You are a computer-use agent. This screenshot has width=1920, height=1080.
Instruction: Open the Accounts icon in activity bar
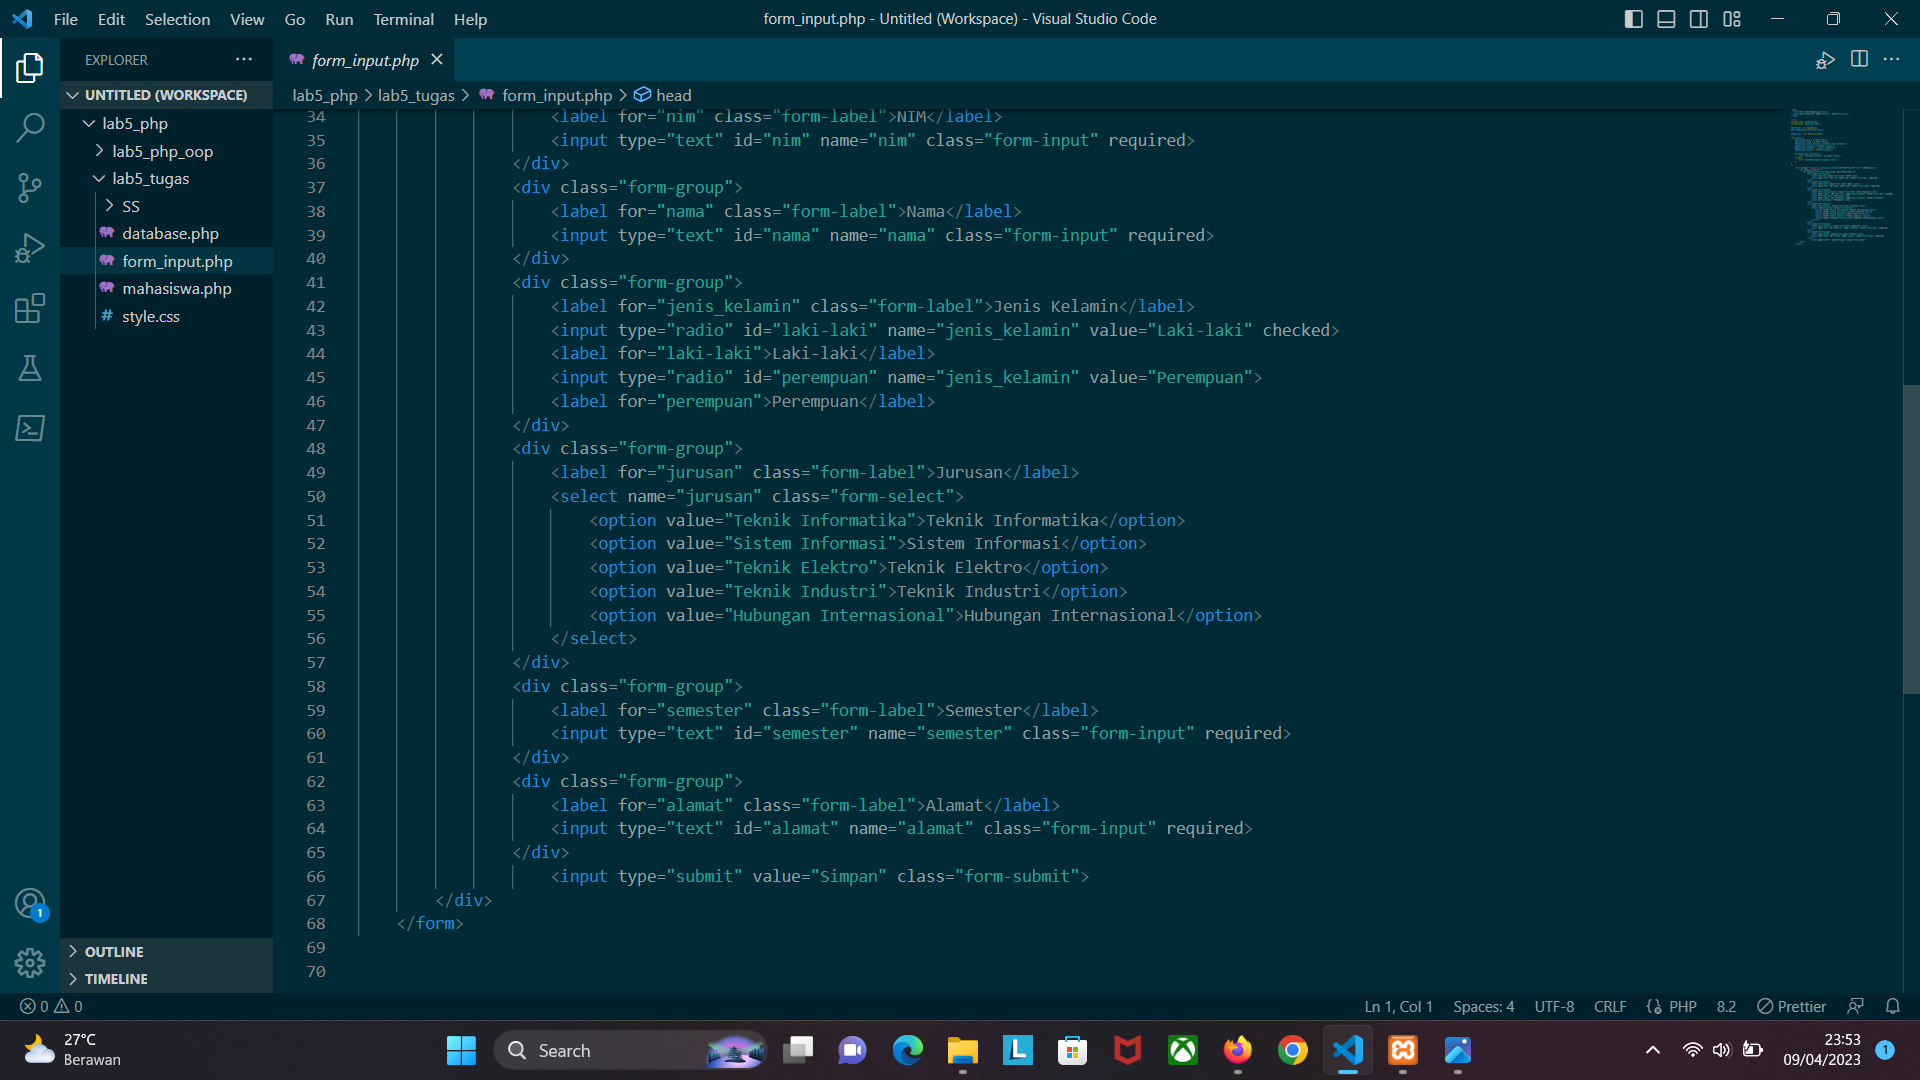point(30,902)
